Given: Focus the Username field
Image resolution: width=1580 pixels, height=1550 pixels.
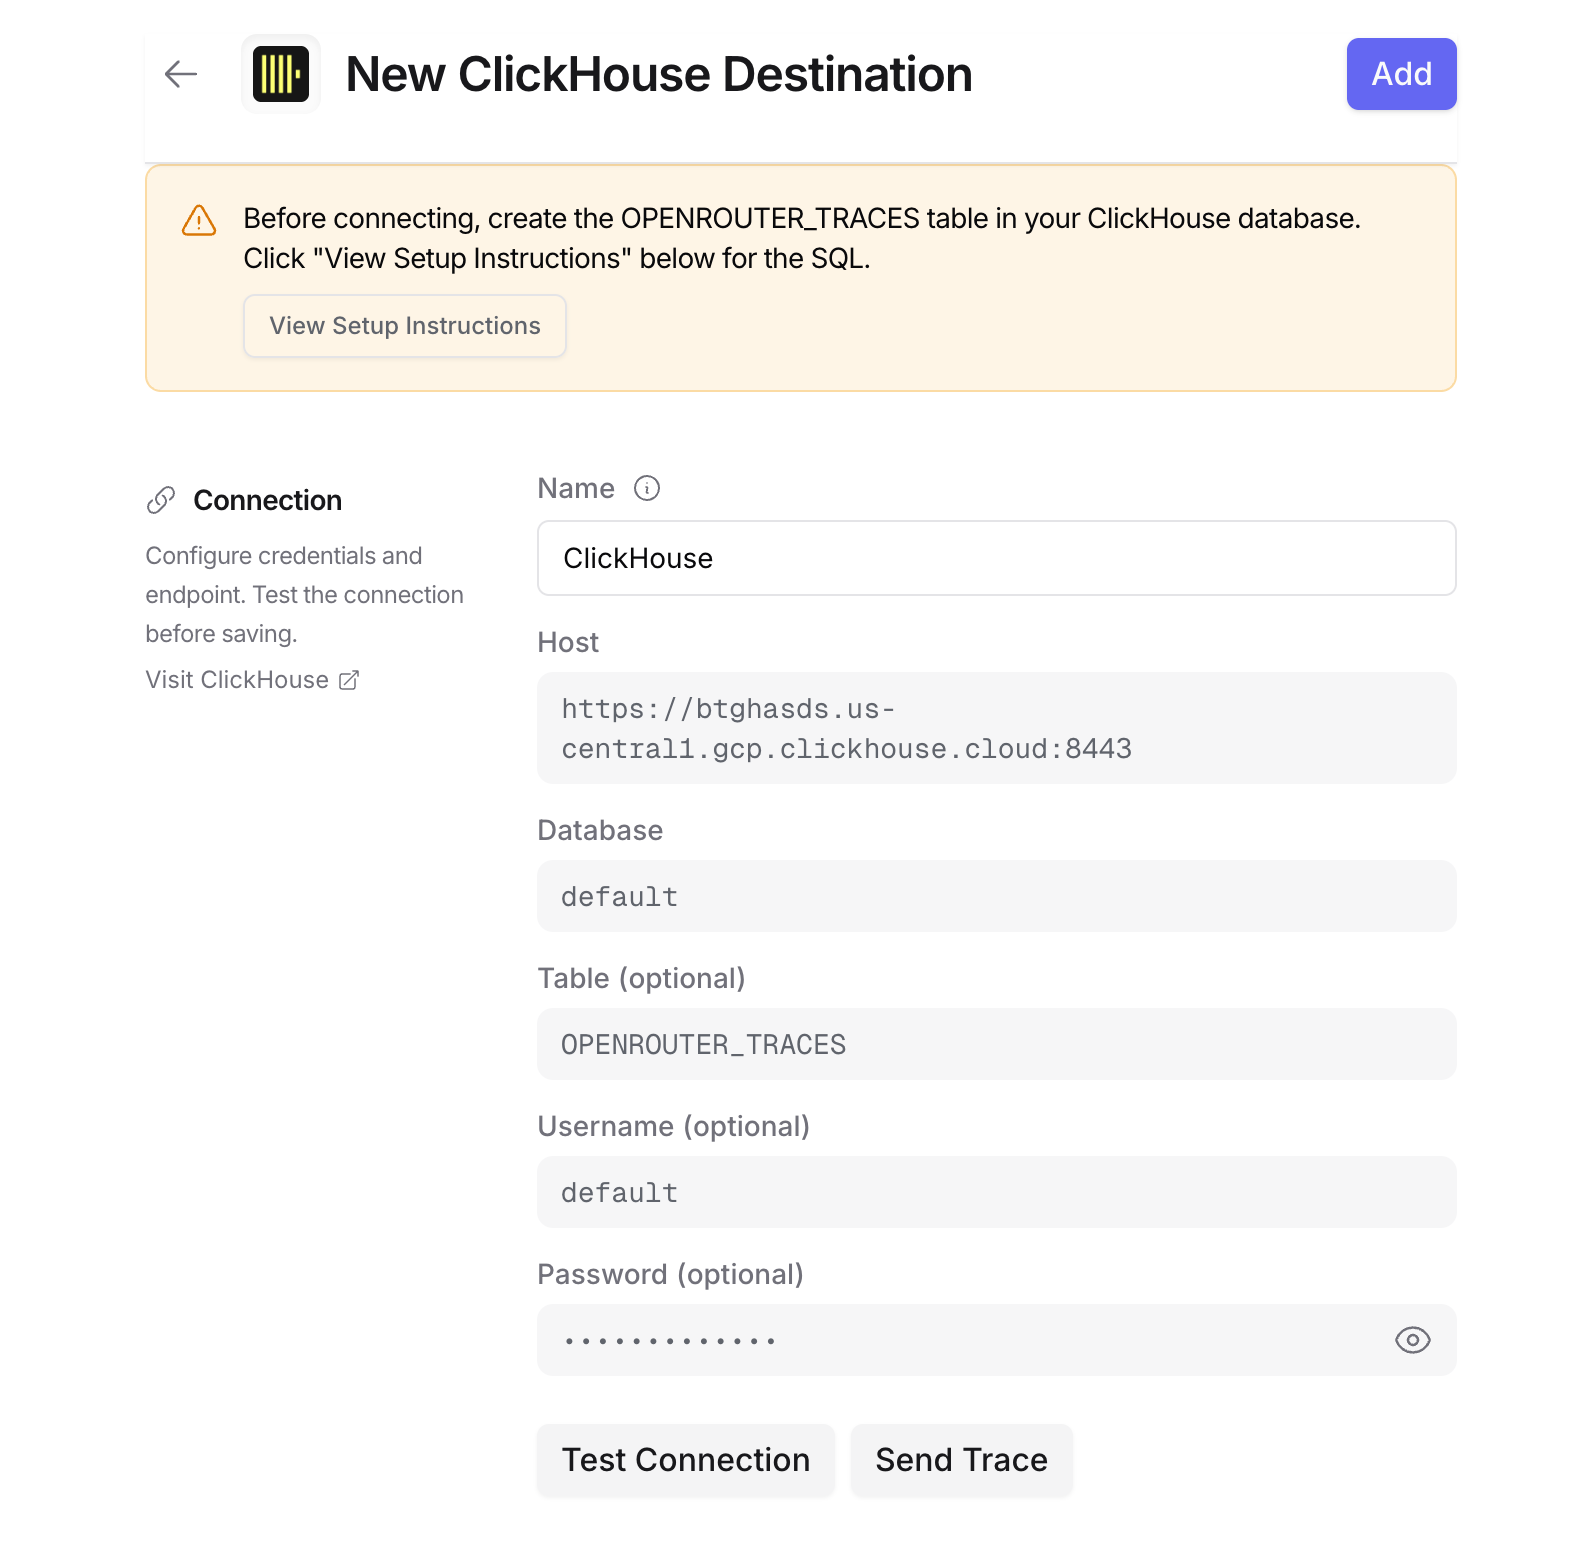Looking at the screenshot, I should tap(996, 1192).
